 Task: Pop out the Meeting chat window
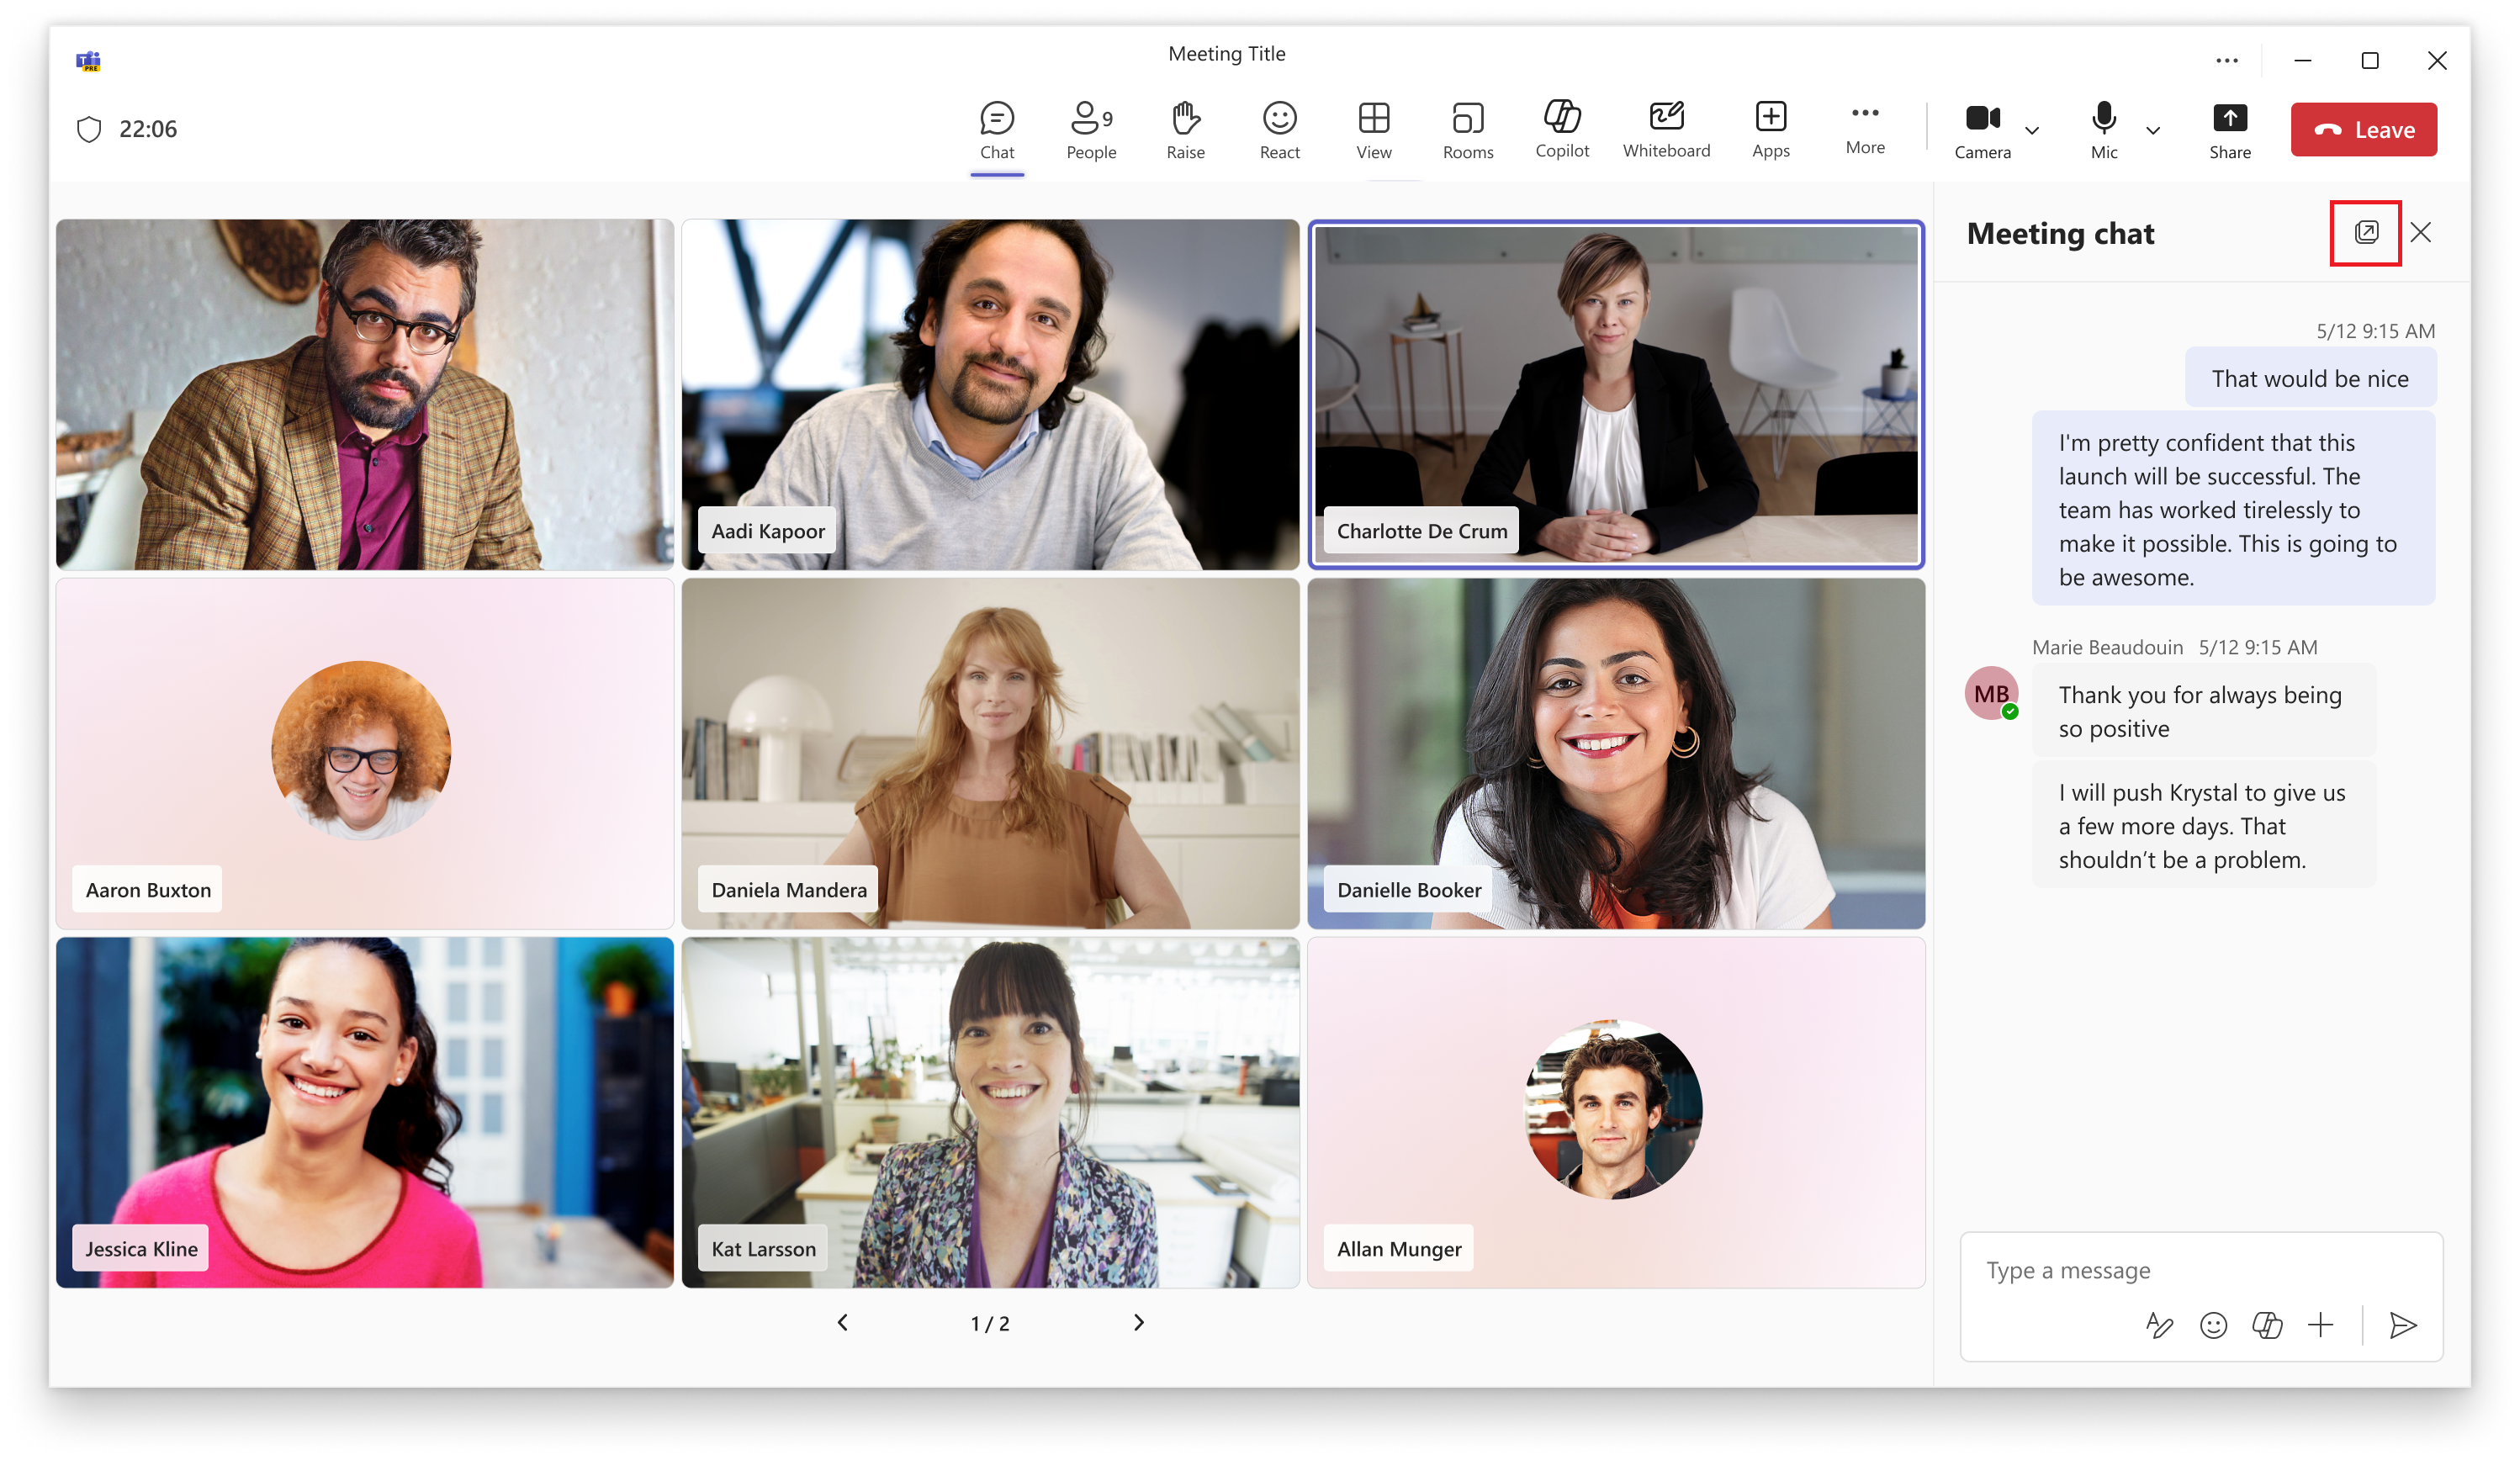click(2365, 233)
